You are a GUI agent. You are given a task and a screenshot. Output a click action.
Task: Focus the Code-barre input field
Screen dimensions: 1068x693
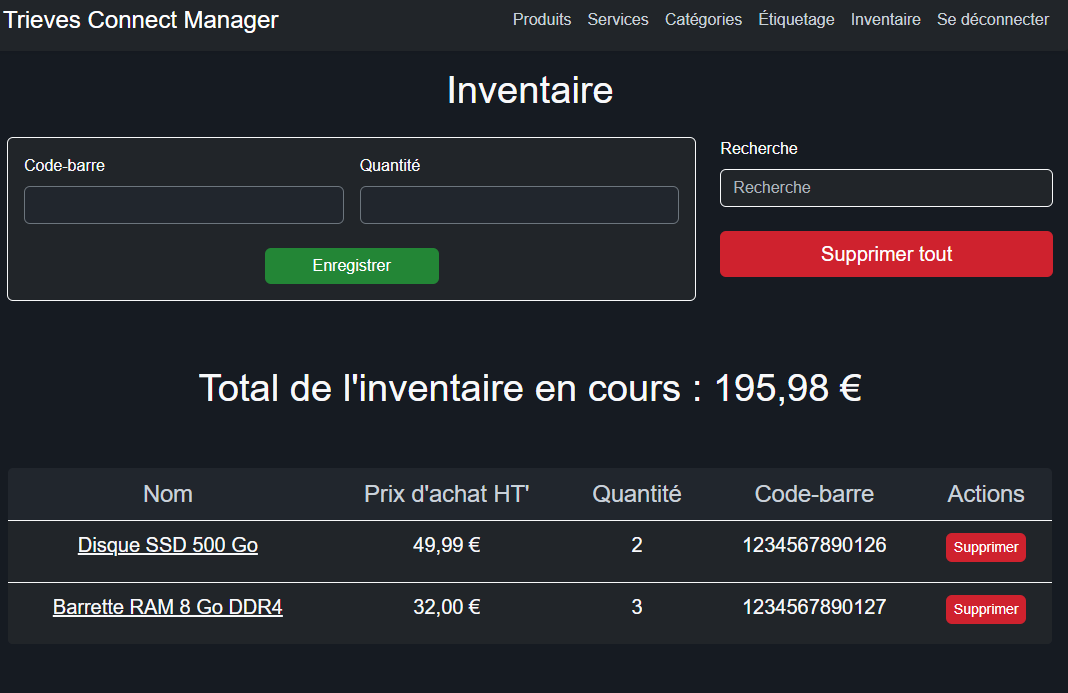[184, 205]
